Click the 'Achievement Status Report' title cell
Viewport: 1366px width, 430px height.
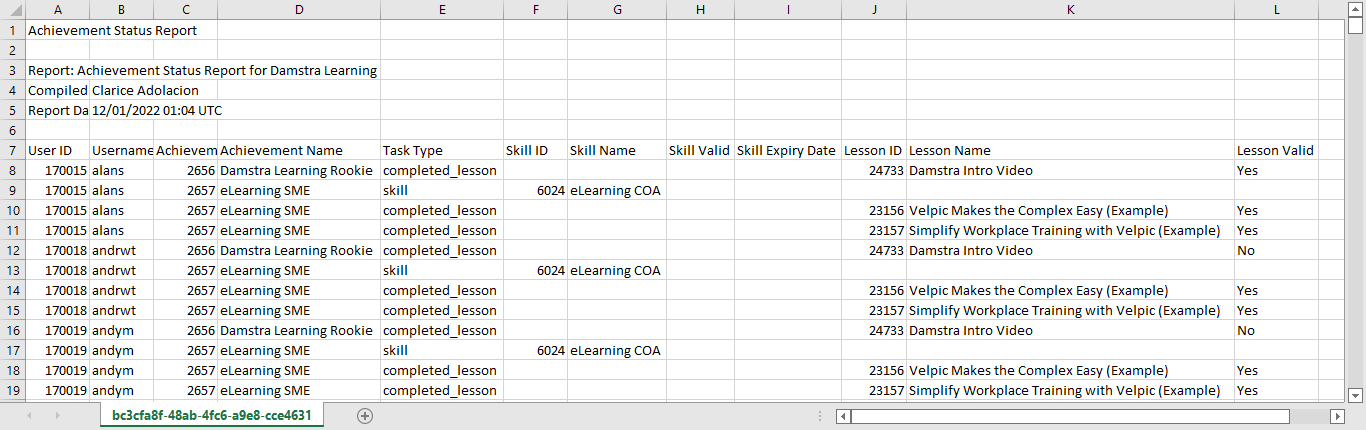pyautogui.click(x=112, y=30)
